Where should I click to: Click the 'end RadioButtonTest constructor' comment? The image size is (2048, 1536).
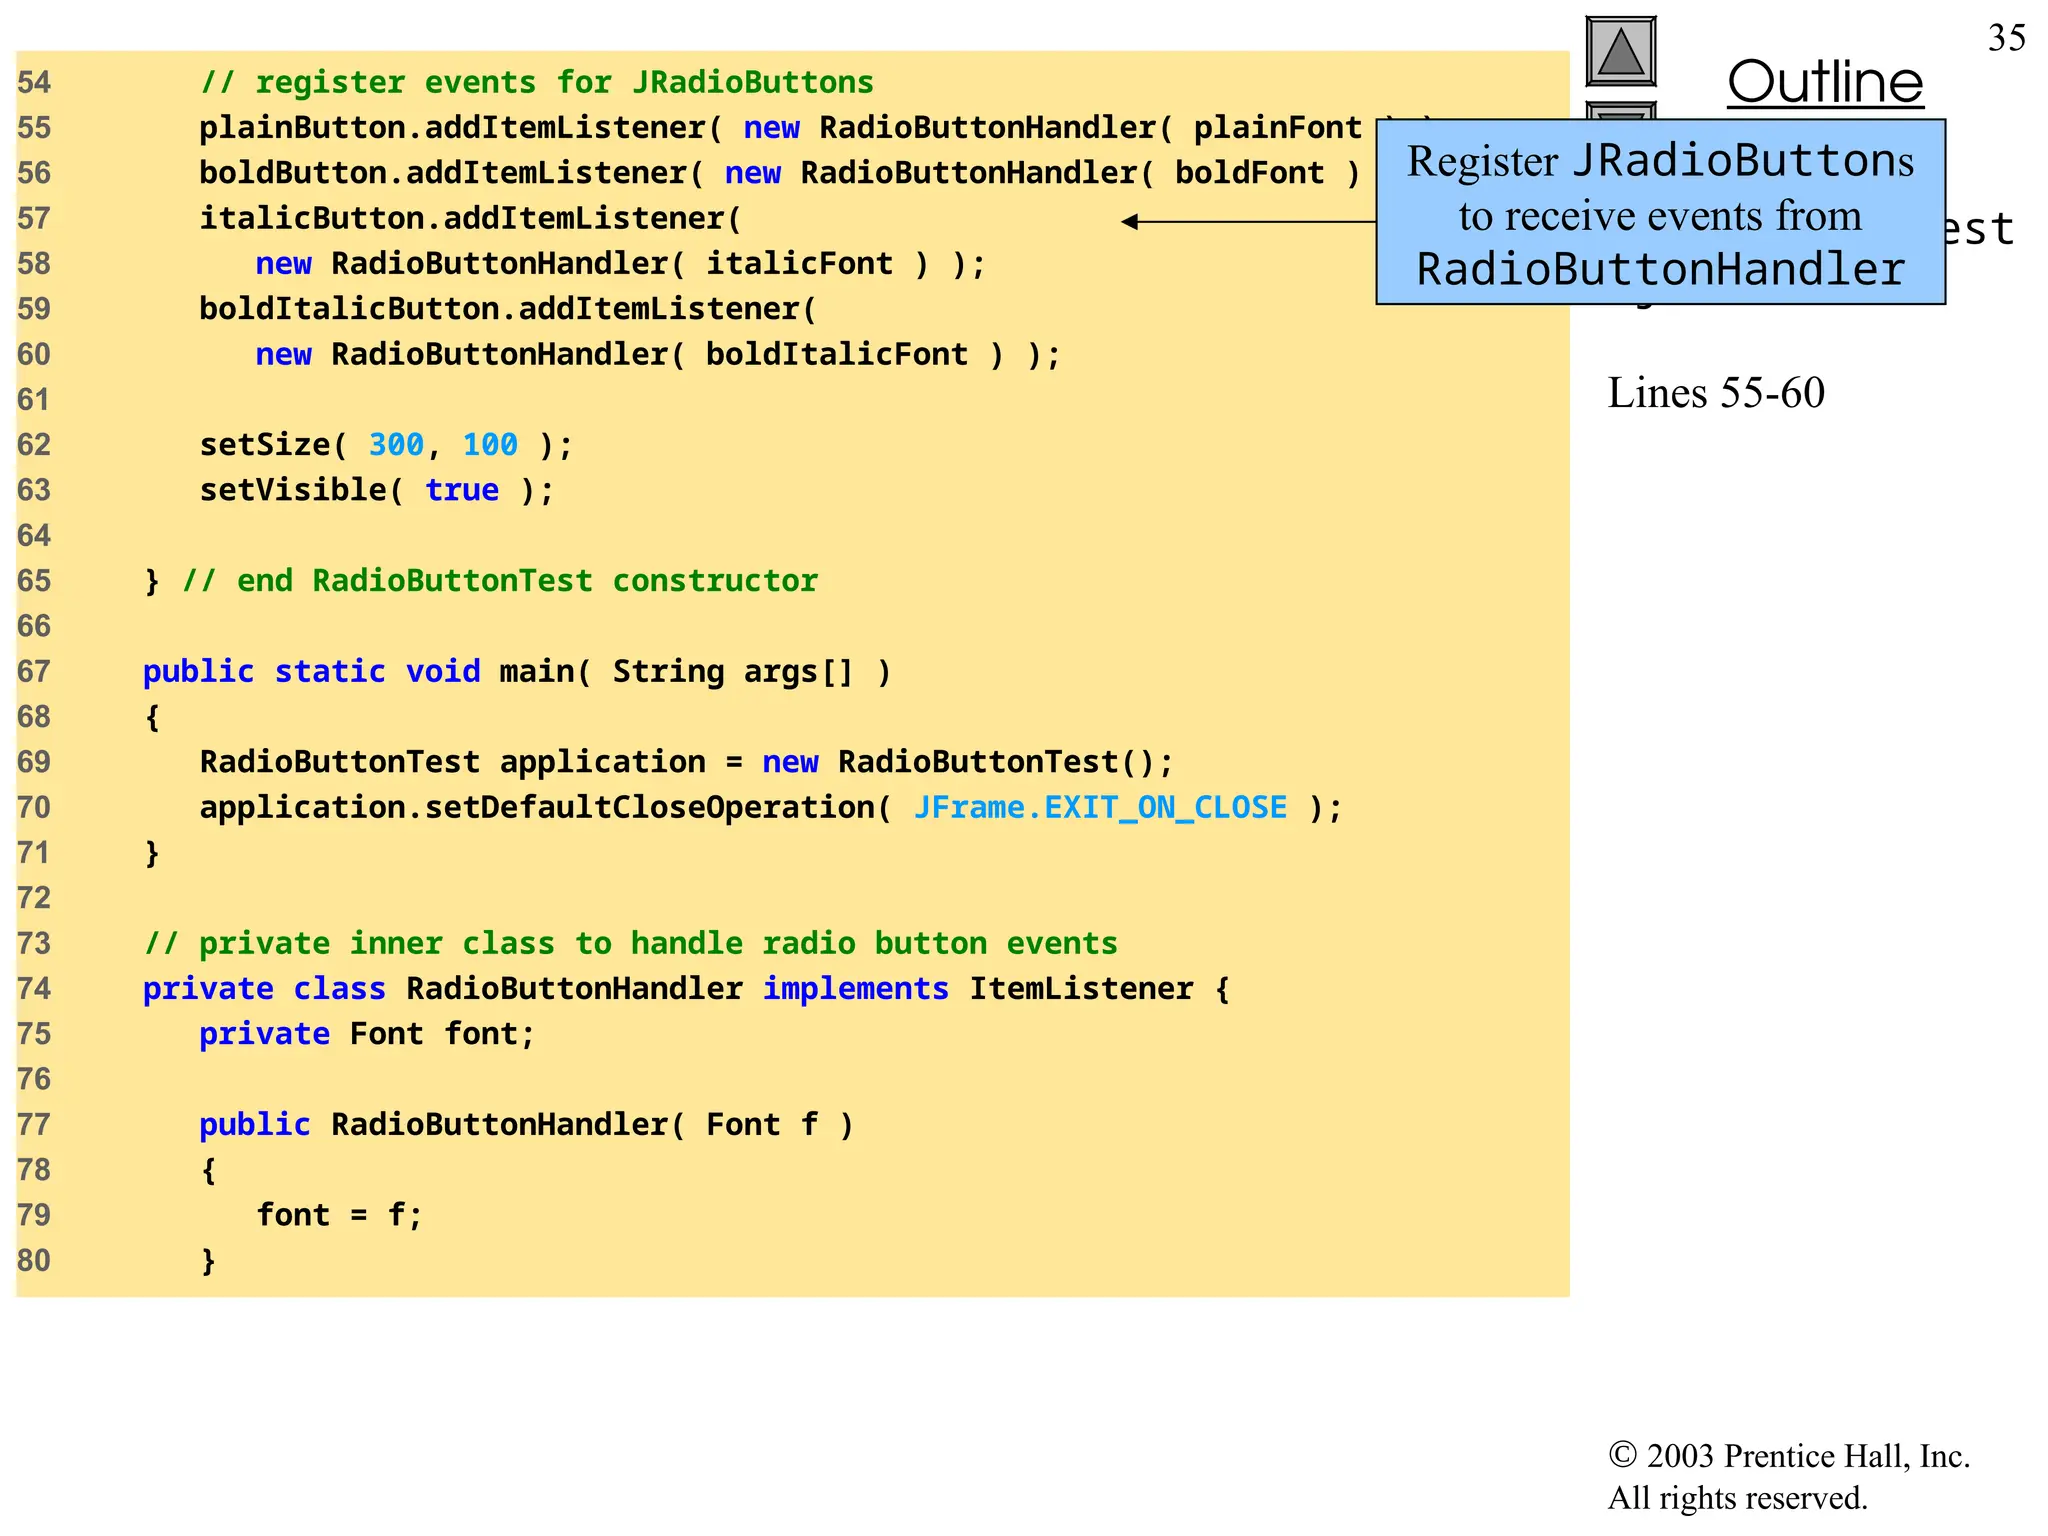point(500,581)
